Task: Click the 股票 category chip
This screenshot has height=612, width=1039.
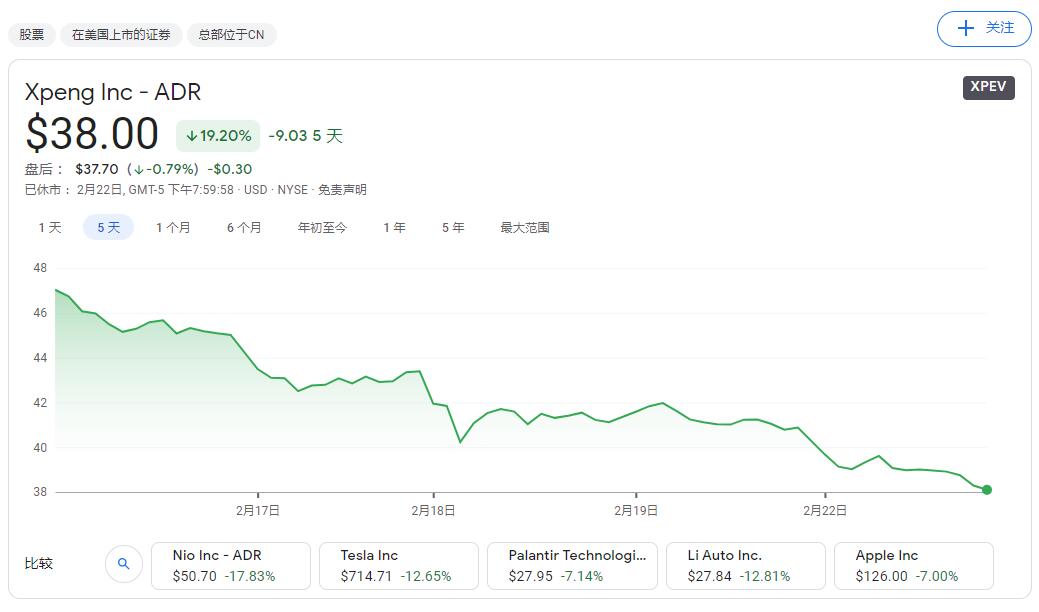Action: click(31, 34)
